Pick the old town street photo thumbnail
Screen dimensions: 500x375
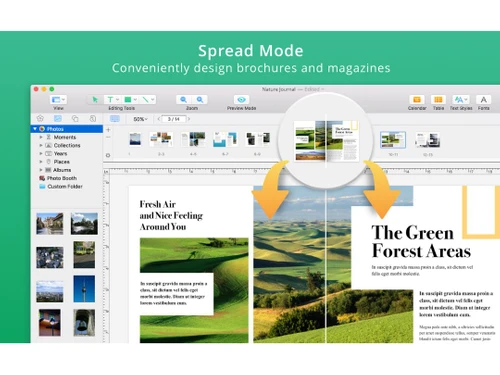tap(50, 224)
